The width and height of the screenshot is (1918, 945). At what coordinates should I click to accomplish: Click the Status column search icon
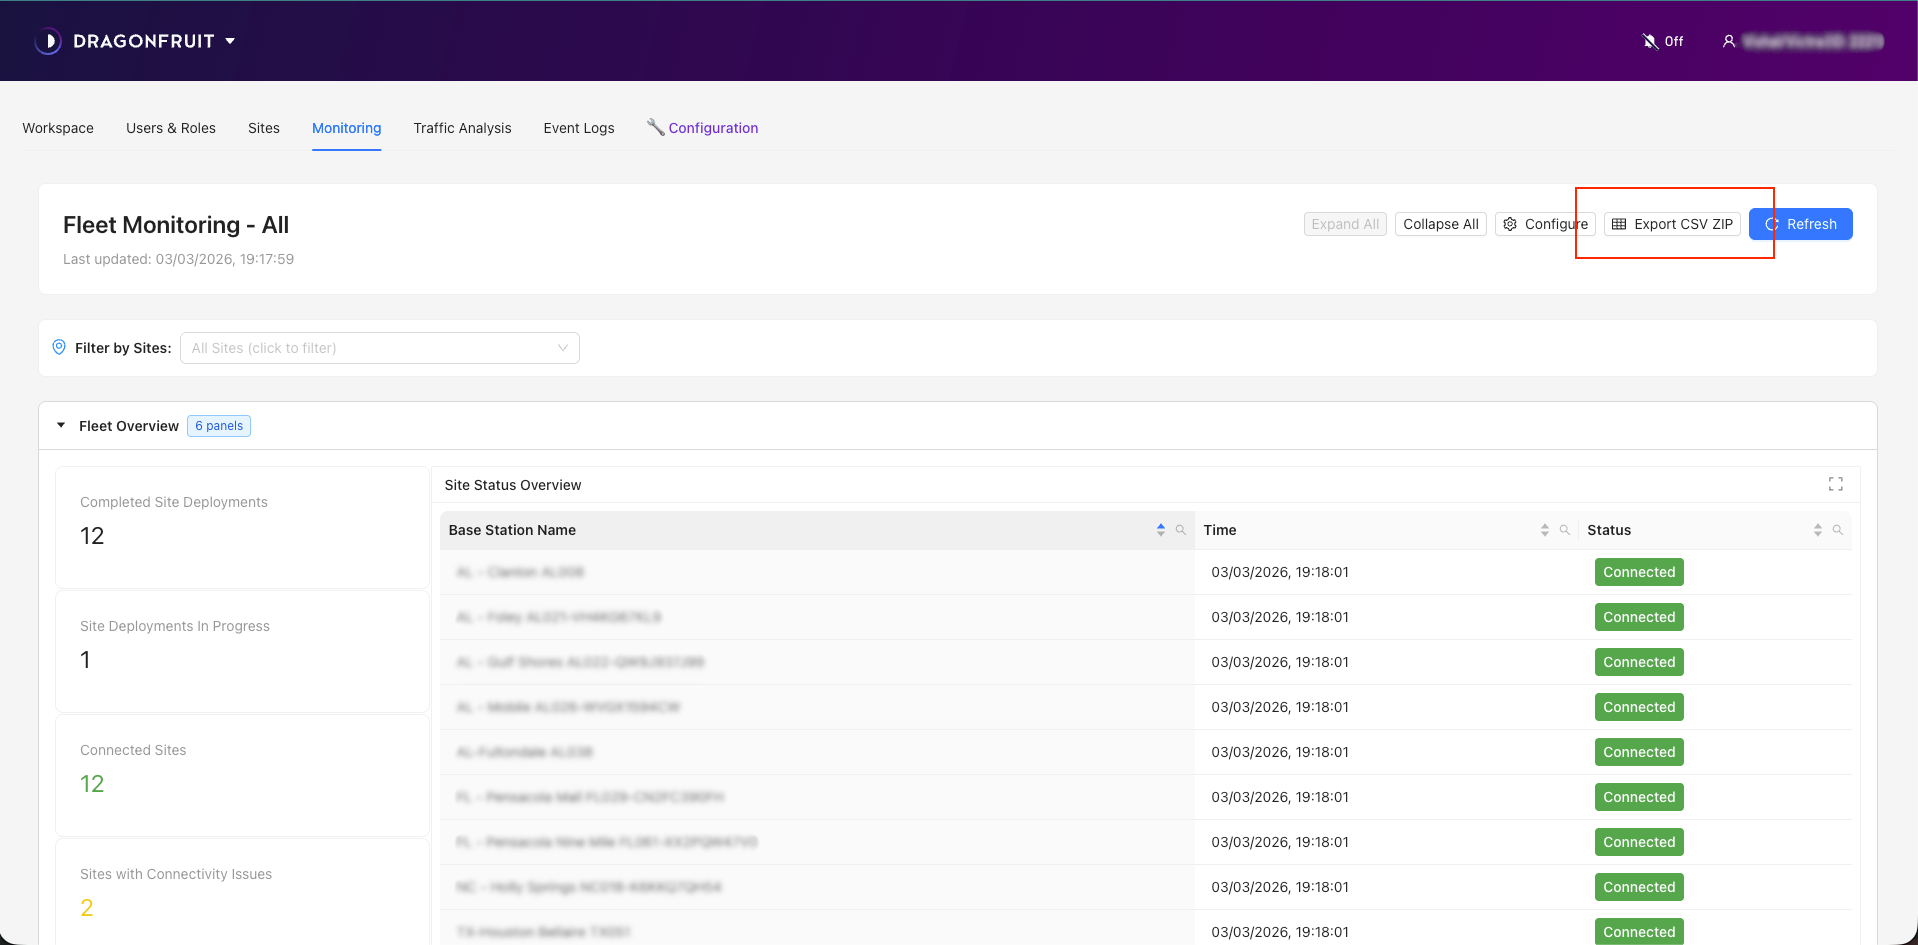(1838, 530)
